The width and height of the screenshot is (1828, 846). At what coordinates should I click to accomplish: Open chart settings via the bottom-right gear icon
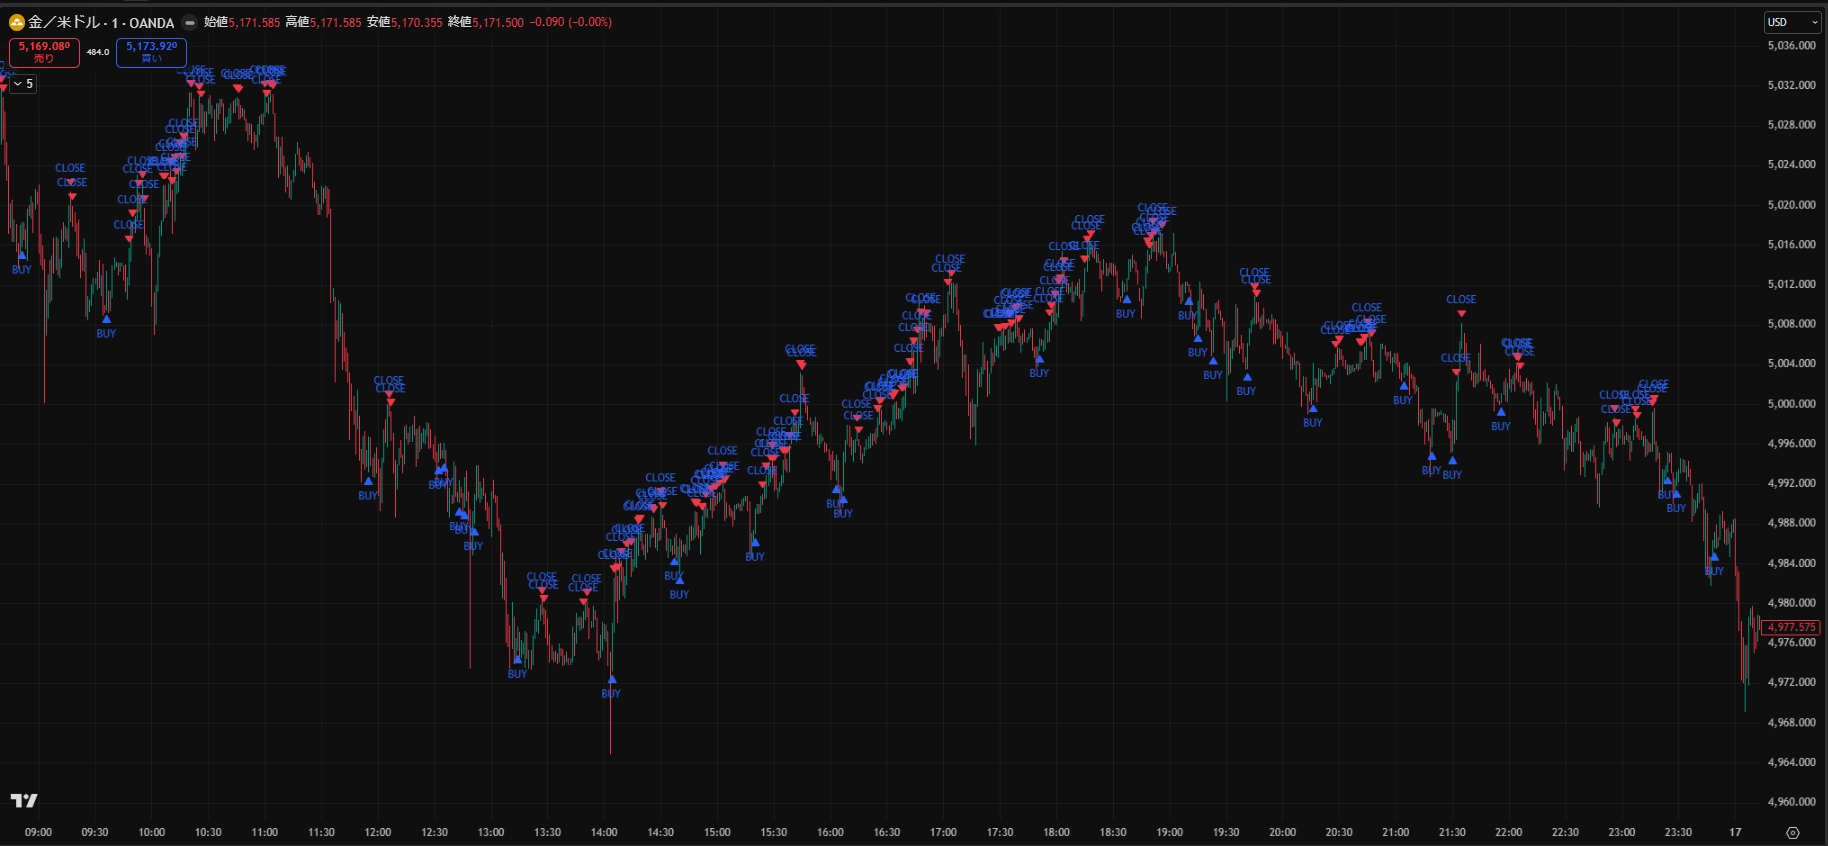coord(1792,832)
